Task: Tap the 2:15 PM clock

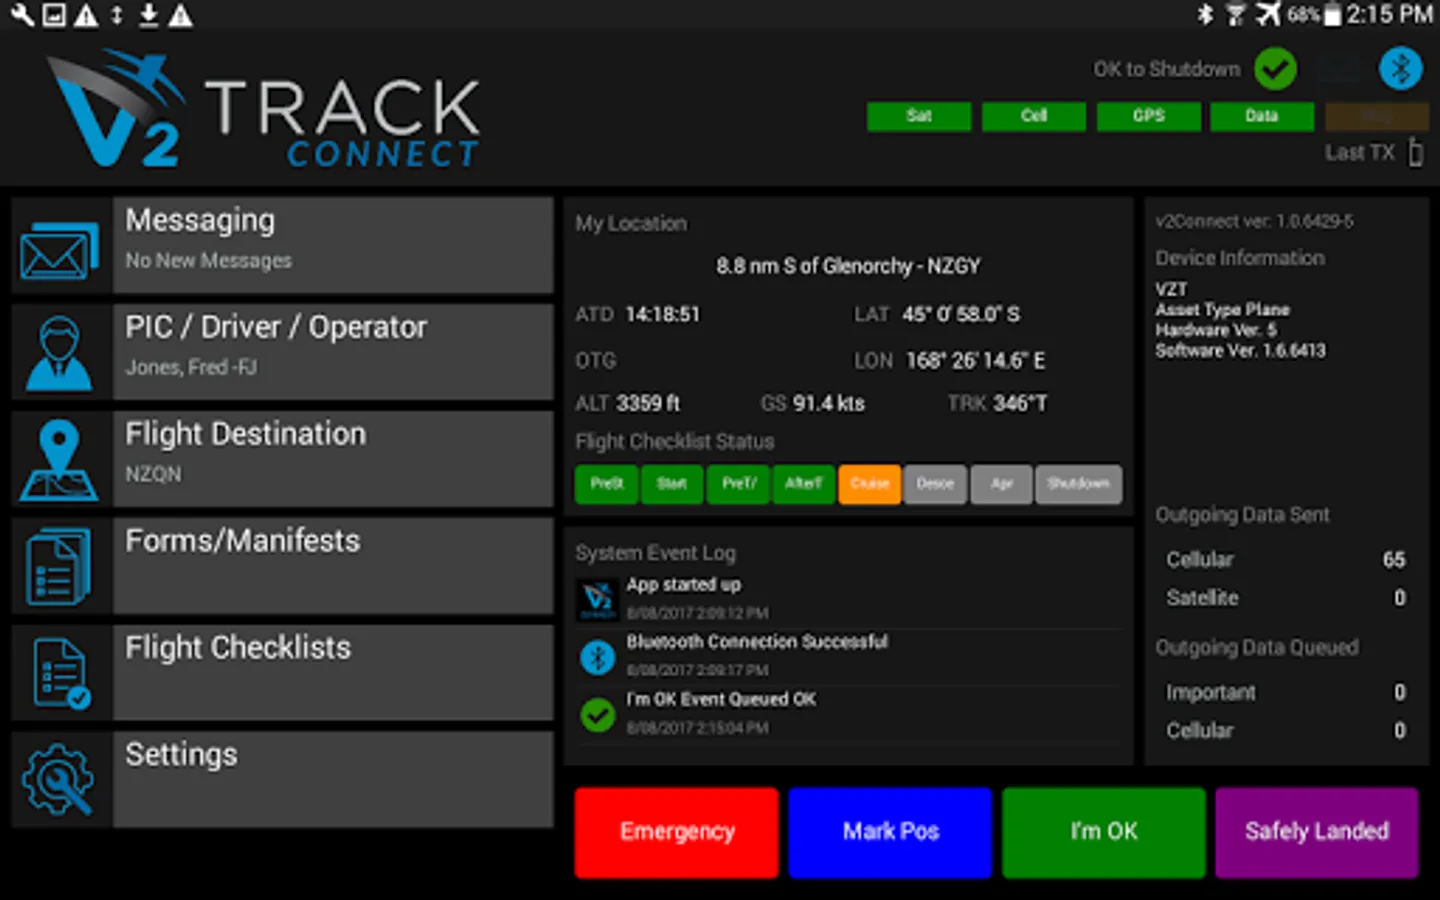Action: [x=1389, y=14]
